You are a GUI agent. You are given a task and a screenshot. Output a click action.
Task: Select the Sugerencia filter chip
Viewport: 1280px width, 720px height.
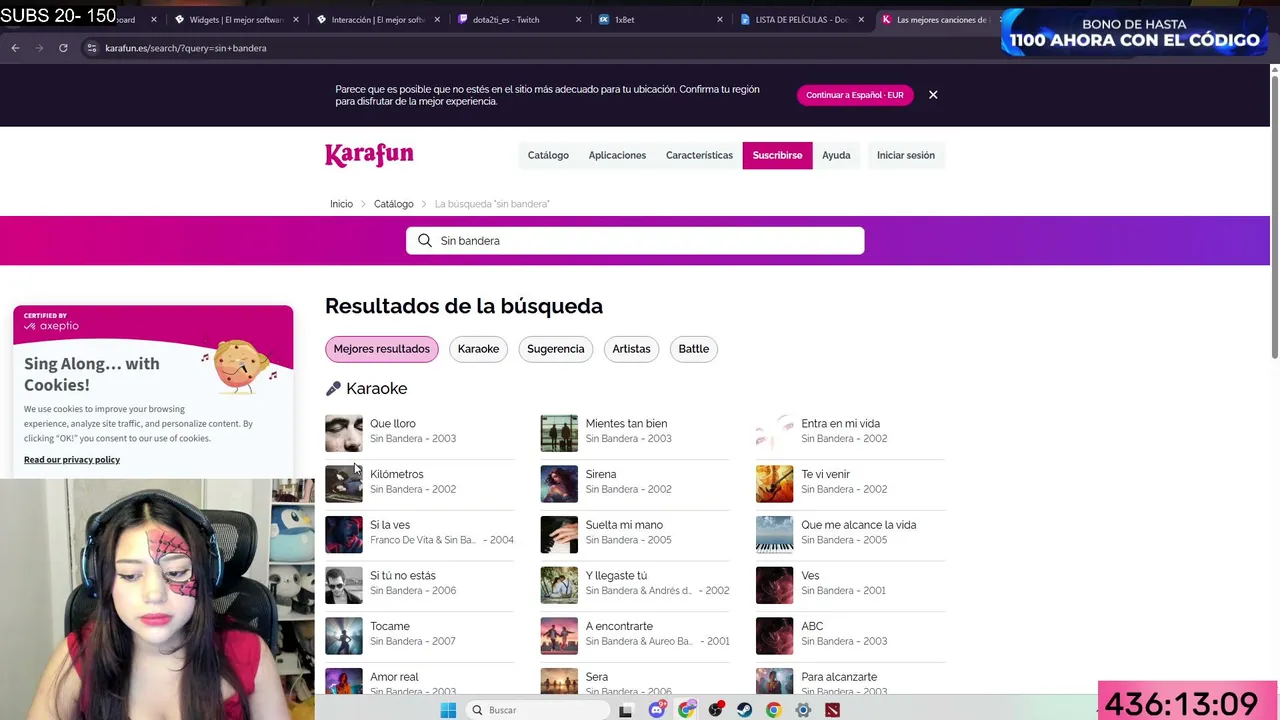555,349
